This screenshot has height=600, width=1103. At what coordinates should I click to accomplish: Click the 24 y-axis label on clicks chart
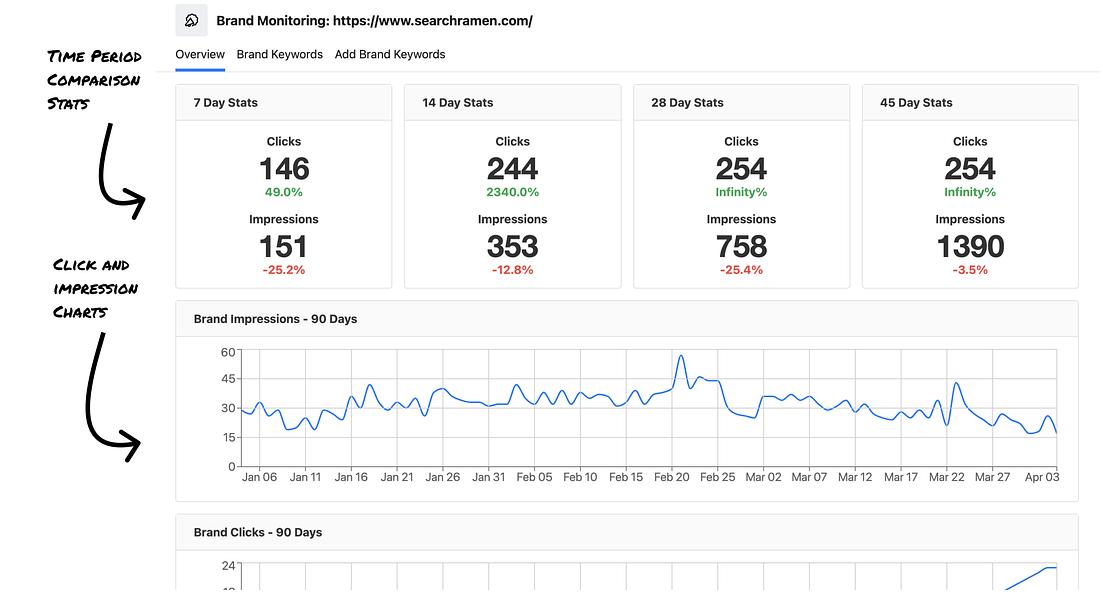click(x=228, y=566)
